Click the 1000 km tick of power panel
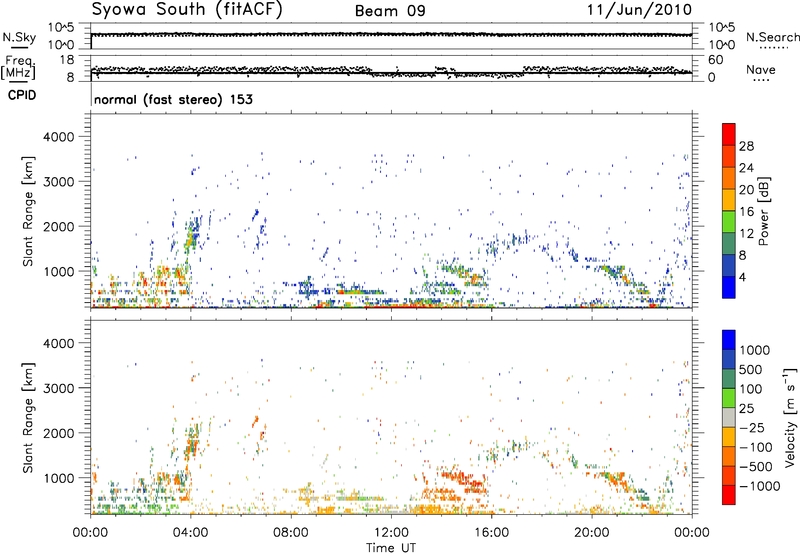 [x=59, y=271]
